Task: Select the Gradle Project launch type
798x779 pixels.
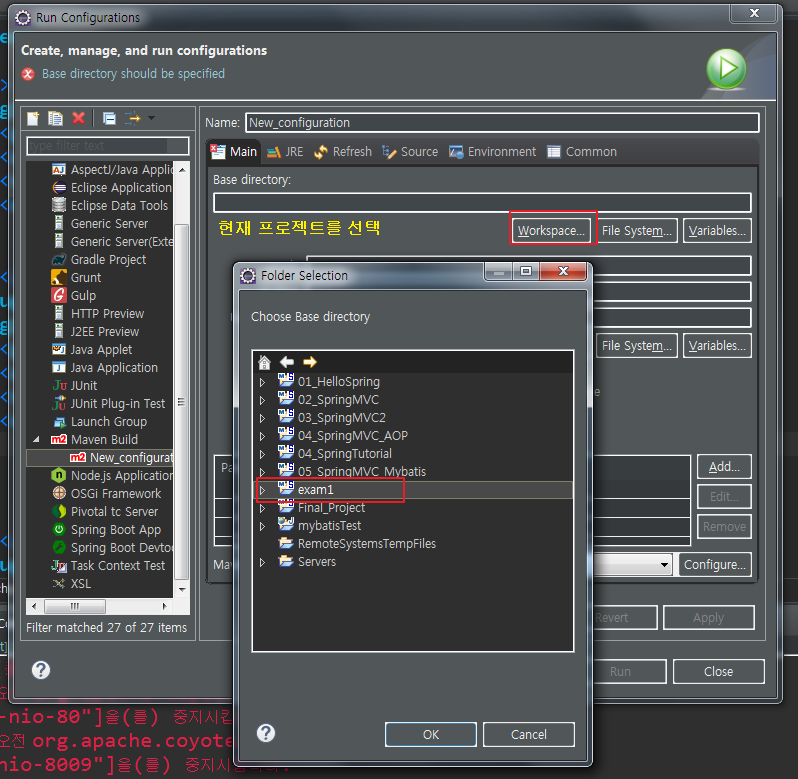Action: (x=99, y=259)
